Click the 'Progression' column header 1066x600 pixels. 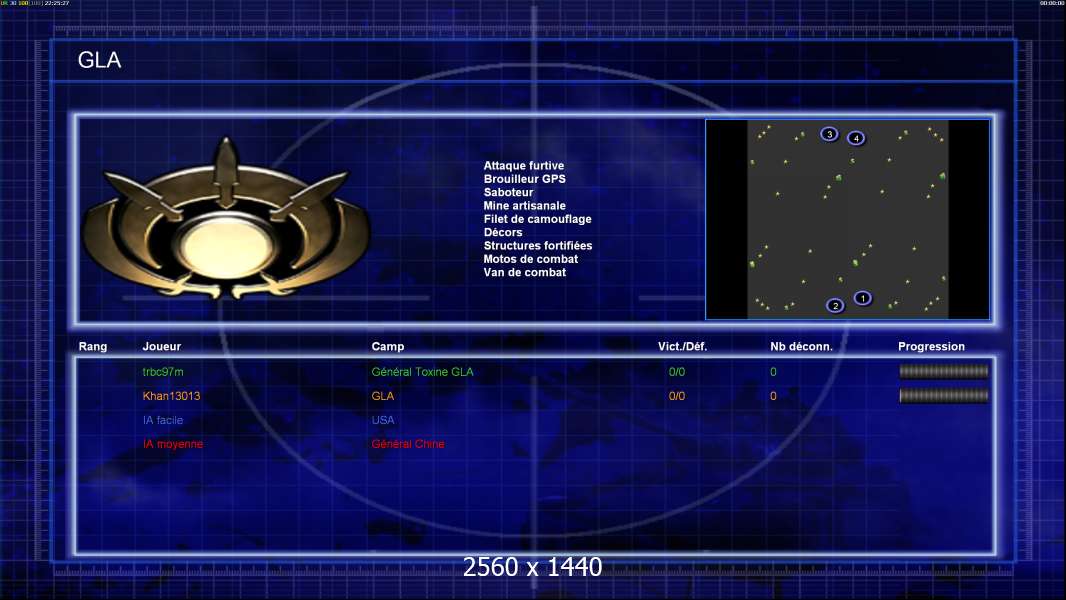click(x=931, y=347)
